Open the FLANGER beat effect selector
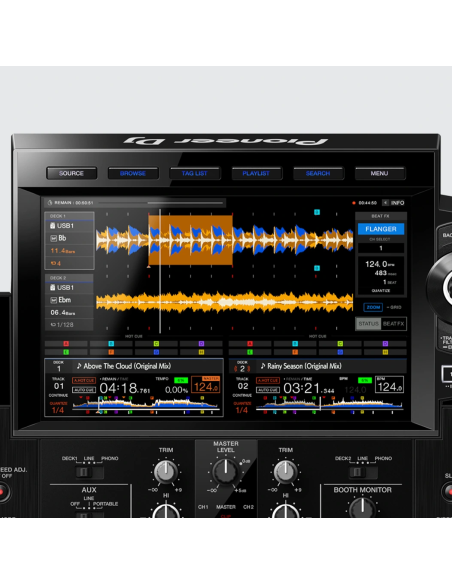 click(x=381, y=229)
